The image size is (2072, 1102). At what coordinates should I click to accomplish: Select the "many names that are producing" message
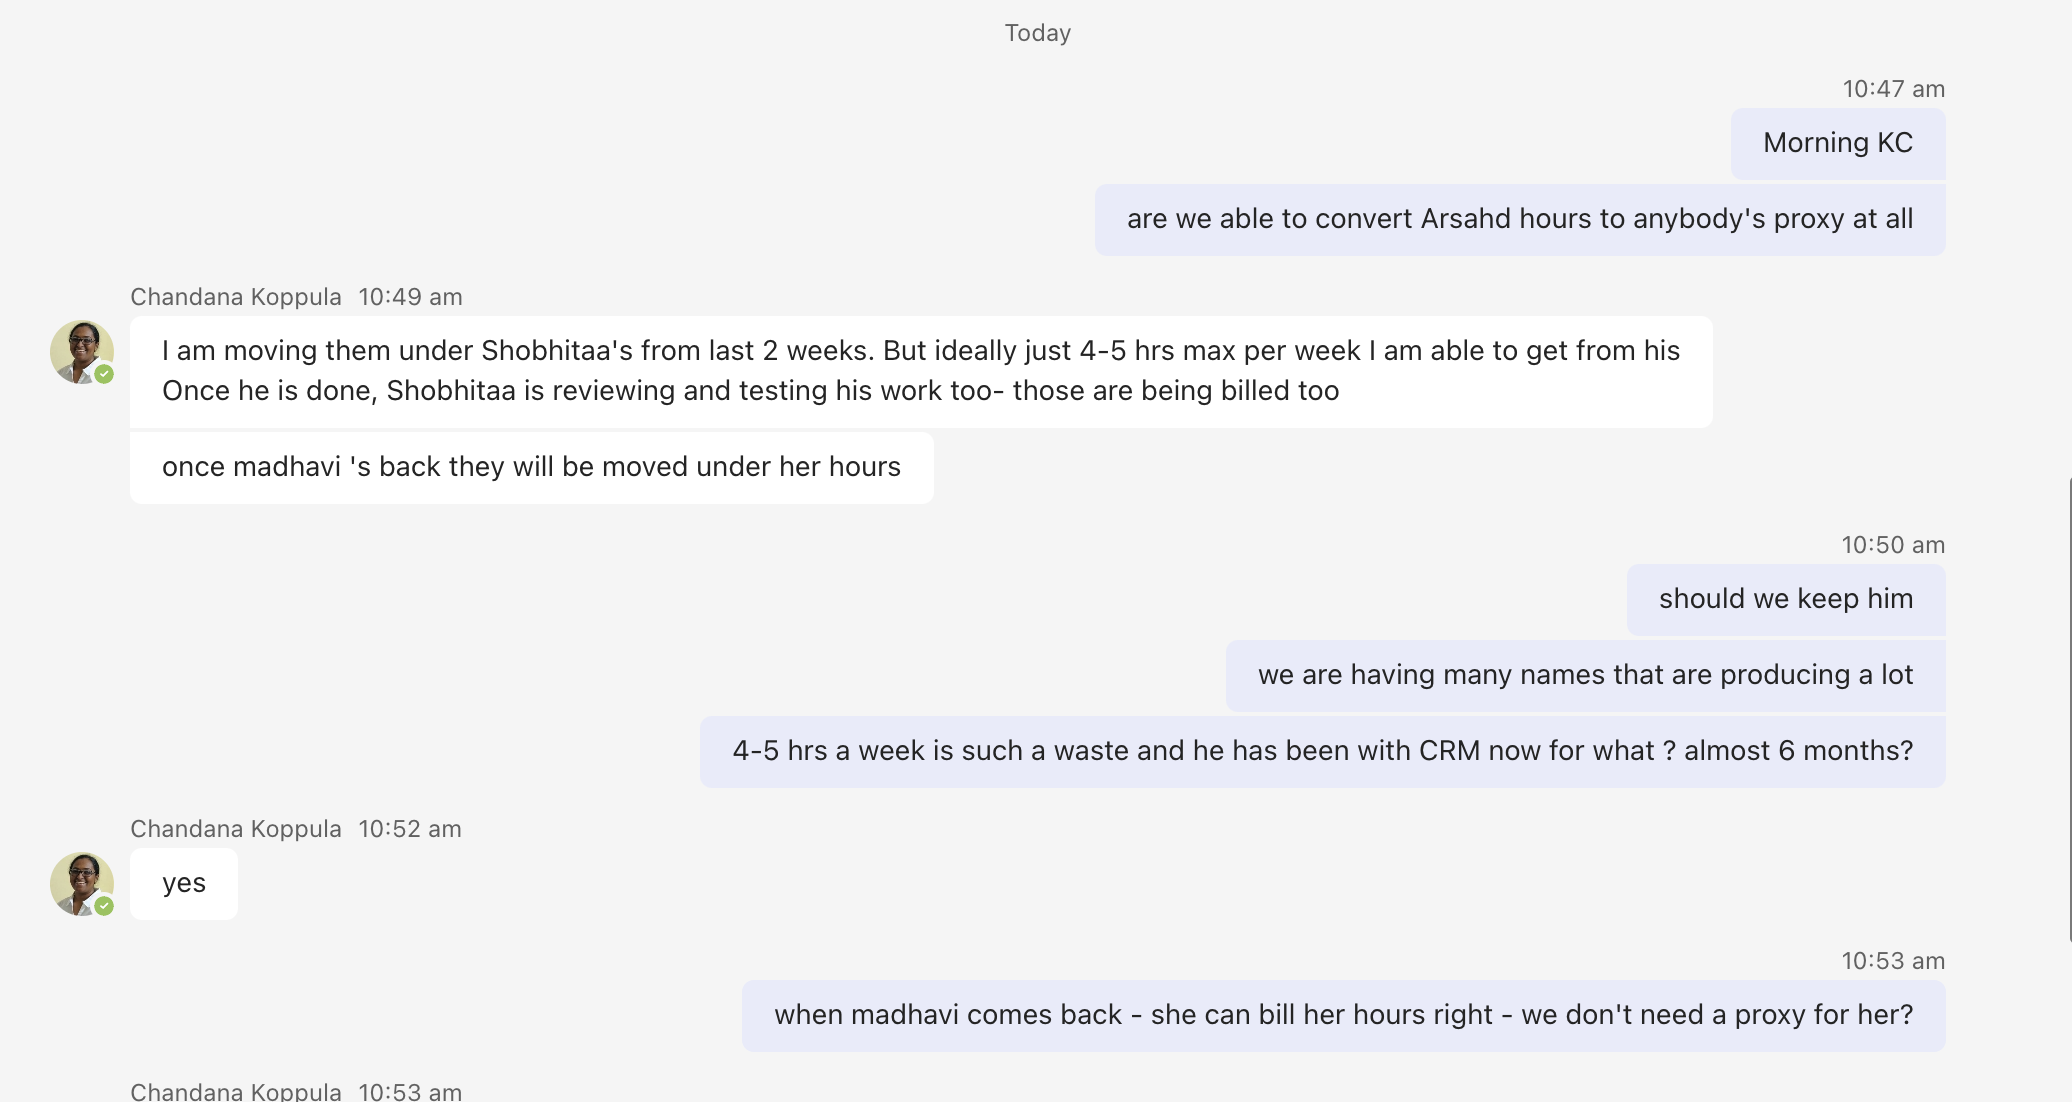pos(1585,675)
